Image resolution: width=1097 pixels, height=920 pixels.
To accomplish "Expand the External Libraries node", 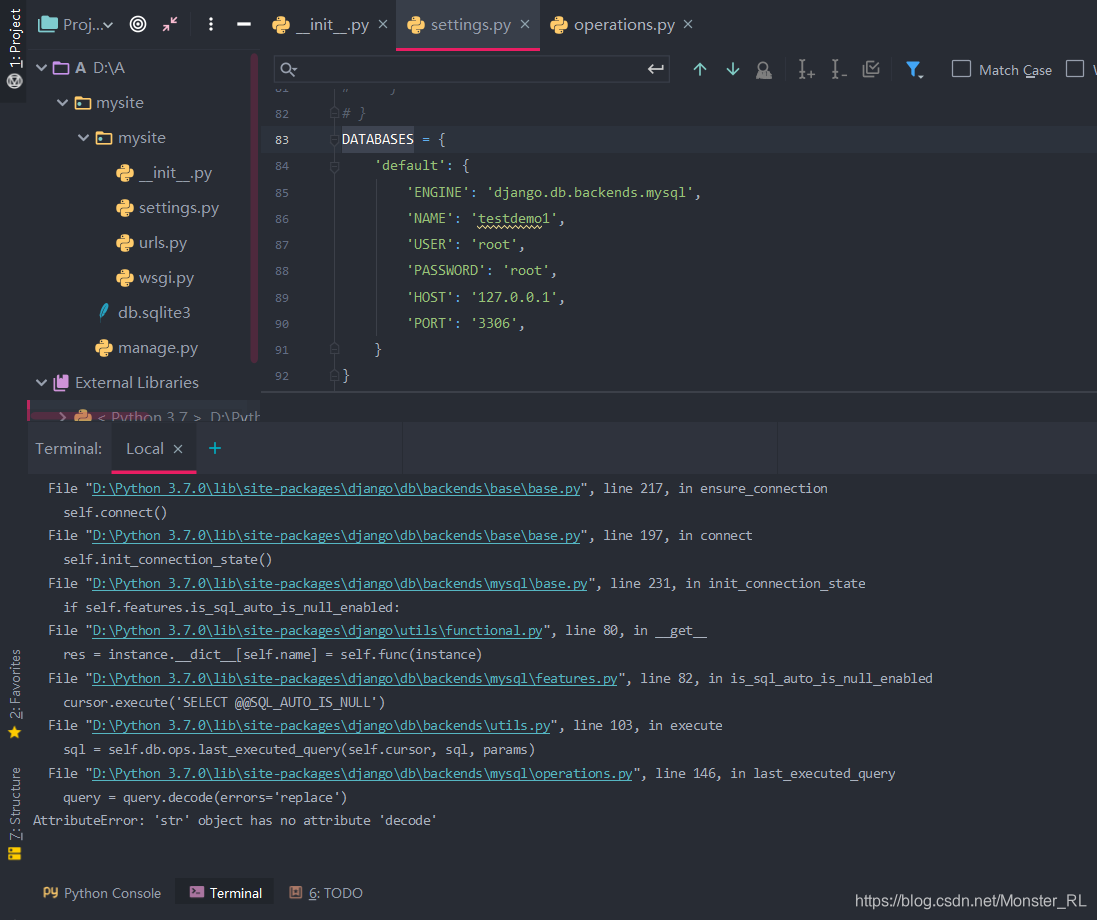I will pos(41,382).
